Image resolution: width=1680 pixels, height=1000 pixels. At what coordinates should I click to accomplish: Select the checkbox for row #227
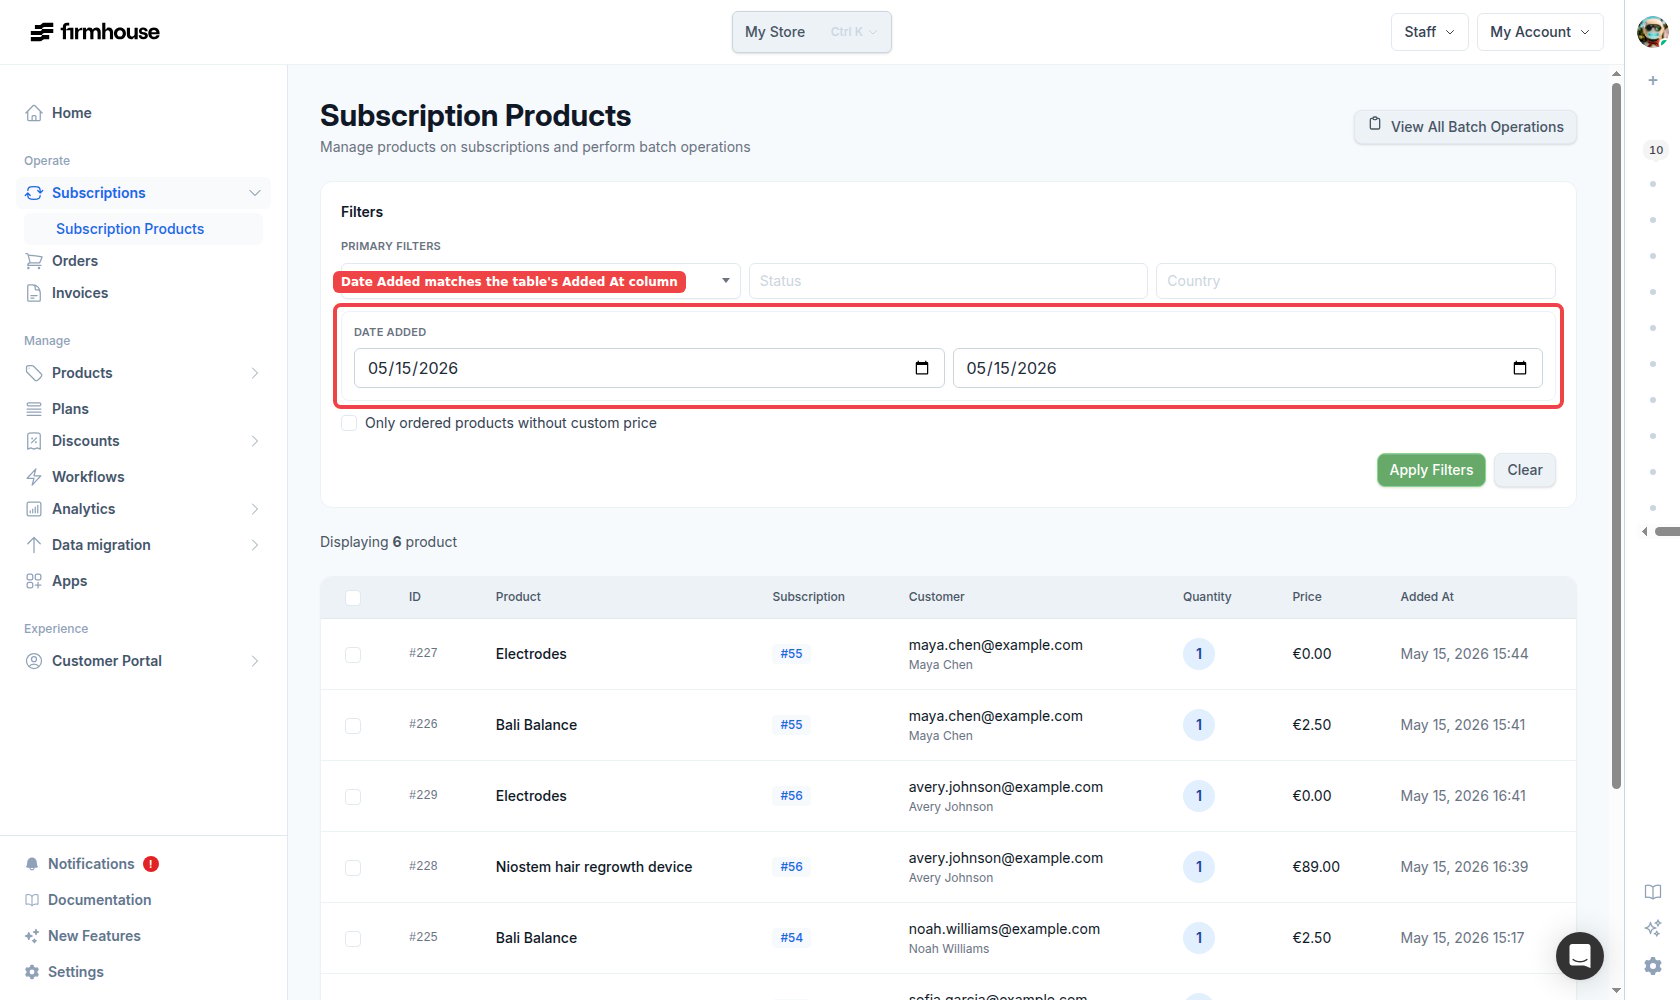click(x=353, y=654)
